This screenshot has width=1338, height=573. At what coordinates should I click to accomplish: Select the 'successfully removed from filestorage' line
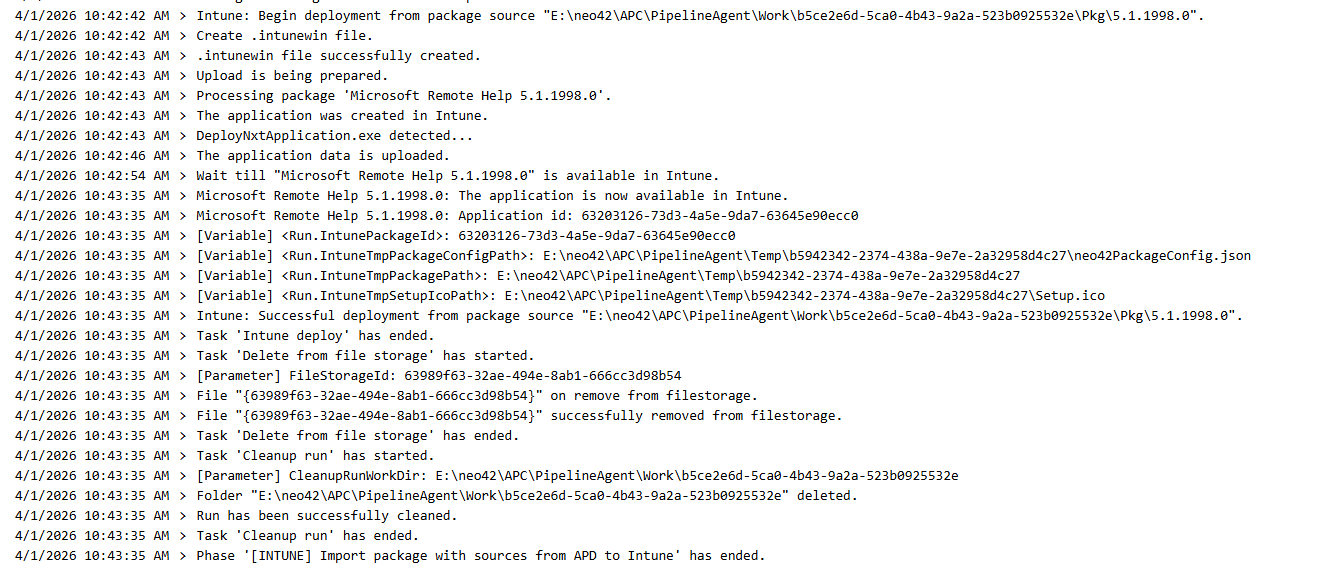coord(519,416)
